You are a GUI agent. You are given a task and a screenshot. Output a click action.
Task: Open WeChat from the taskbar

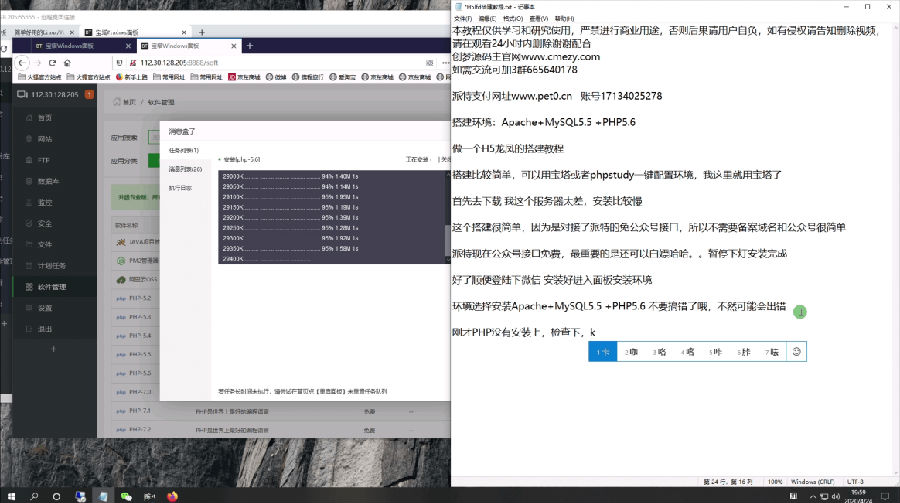(x=126, y=495)
